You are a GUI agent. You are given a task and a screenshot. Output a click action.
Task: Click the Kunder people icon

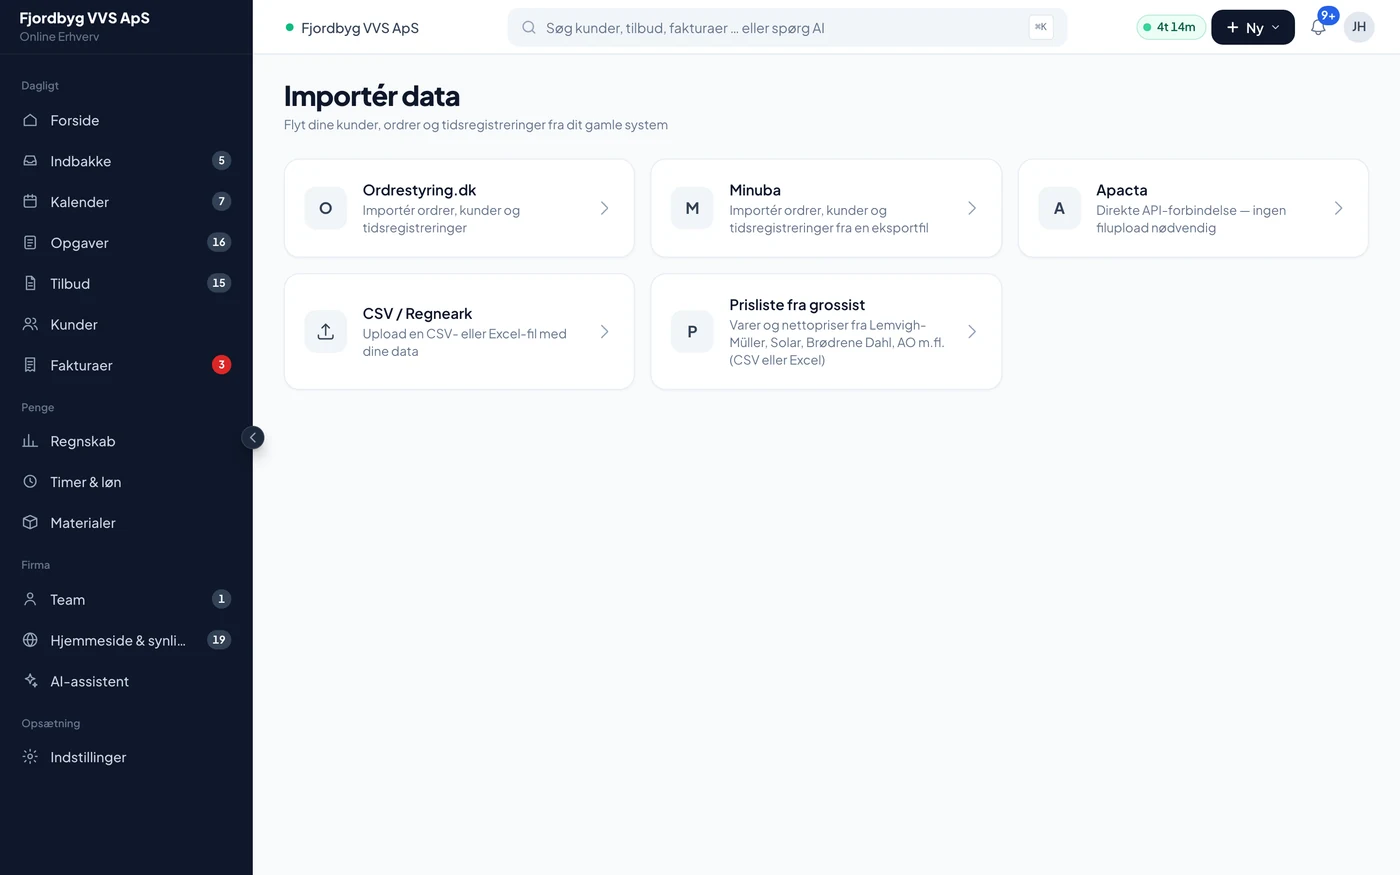point(30,325)
